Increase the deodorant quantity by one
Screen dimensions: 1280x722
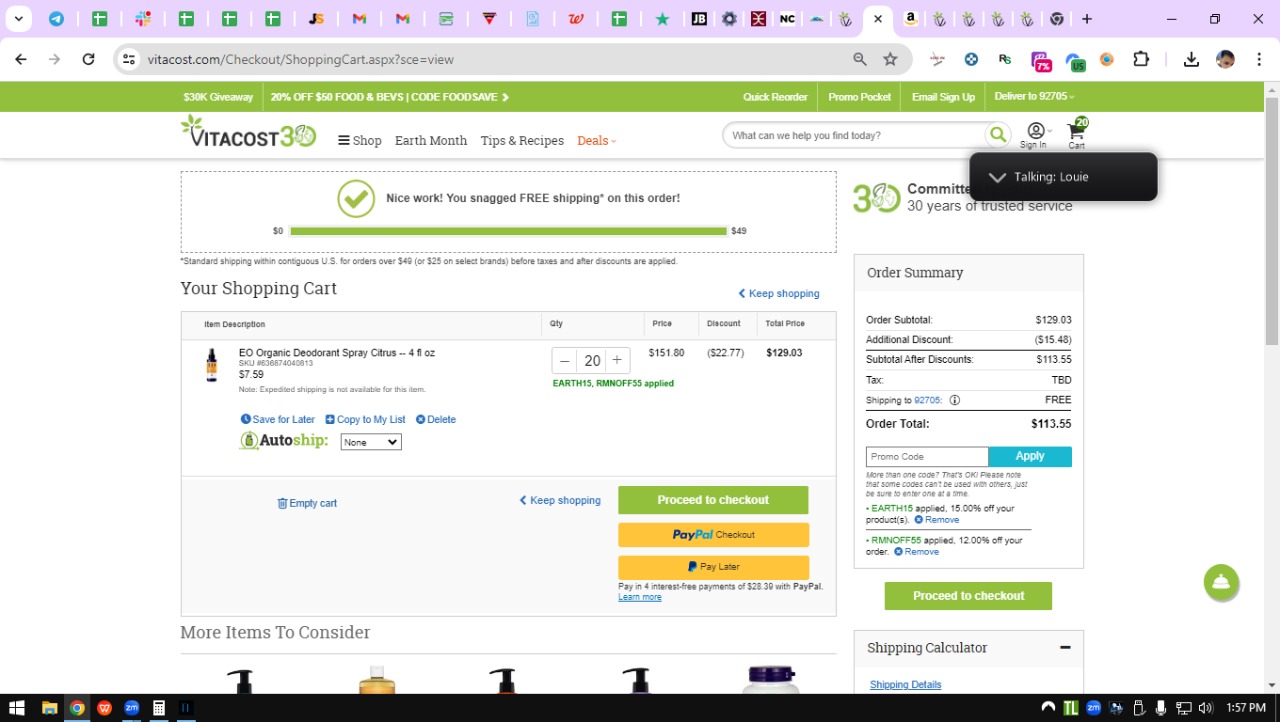pyautogui.click(x=617, y=361)
